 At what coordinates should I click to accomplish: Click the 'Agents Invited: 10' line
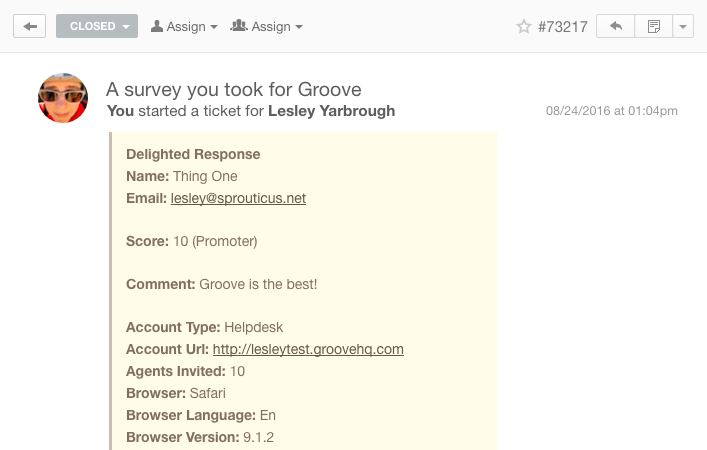click(x=185, y=371)
